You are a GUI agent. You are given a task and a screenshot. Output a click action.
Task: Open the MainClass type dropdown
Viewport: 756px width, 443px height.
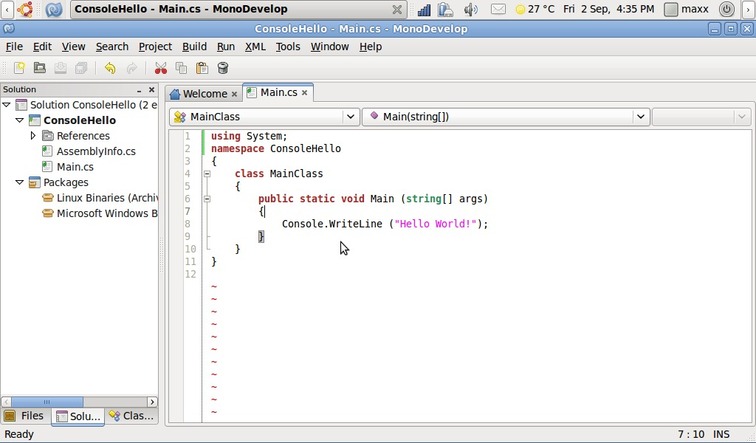tap(264, 117)
